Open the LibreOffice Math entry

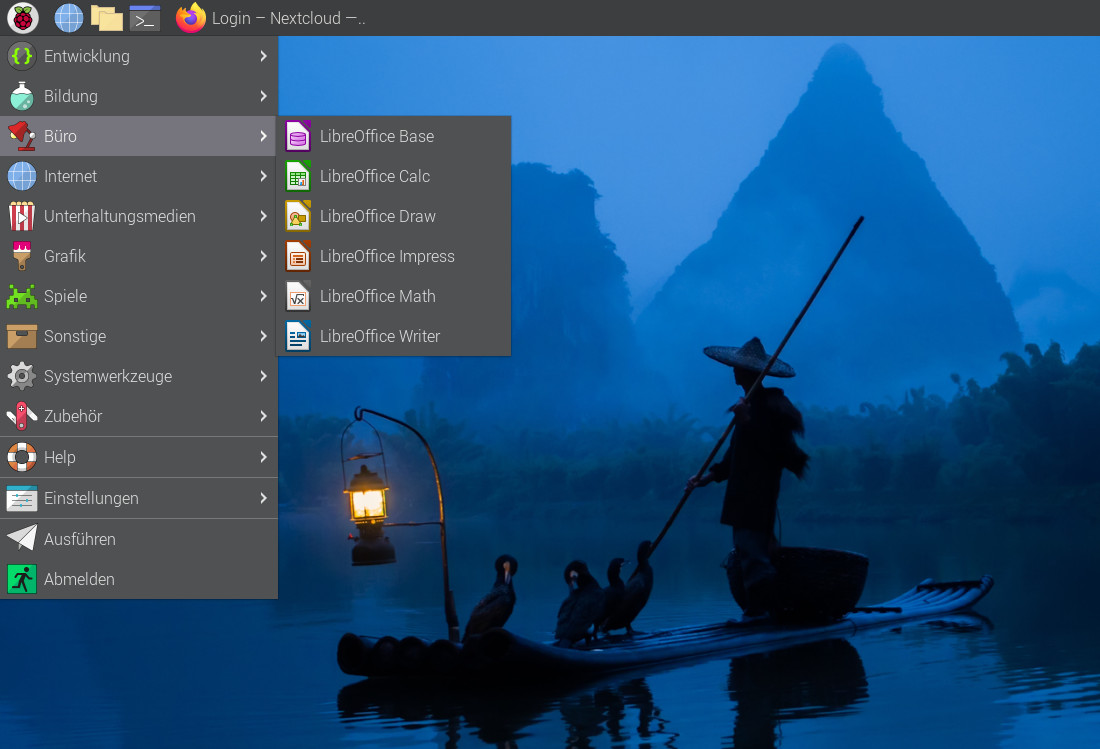coord(394,296)
